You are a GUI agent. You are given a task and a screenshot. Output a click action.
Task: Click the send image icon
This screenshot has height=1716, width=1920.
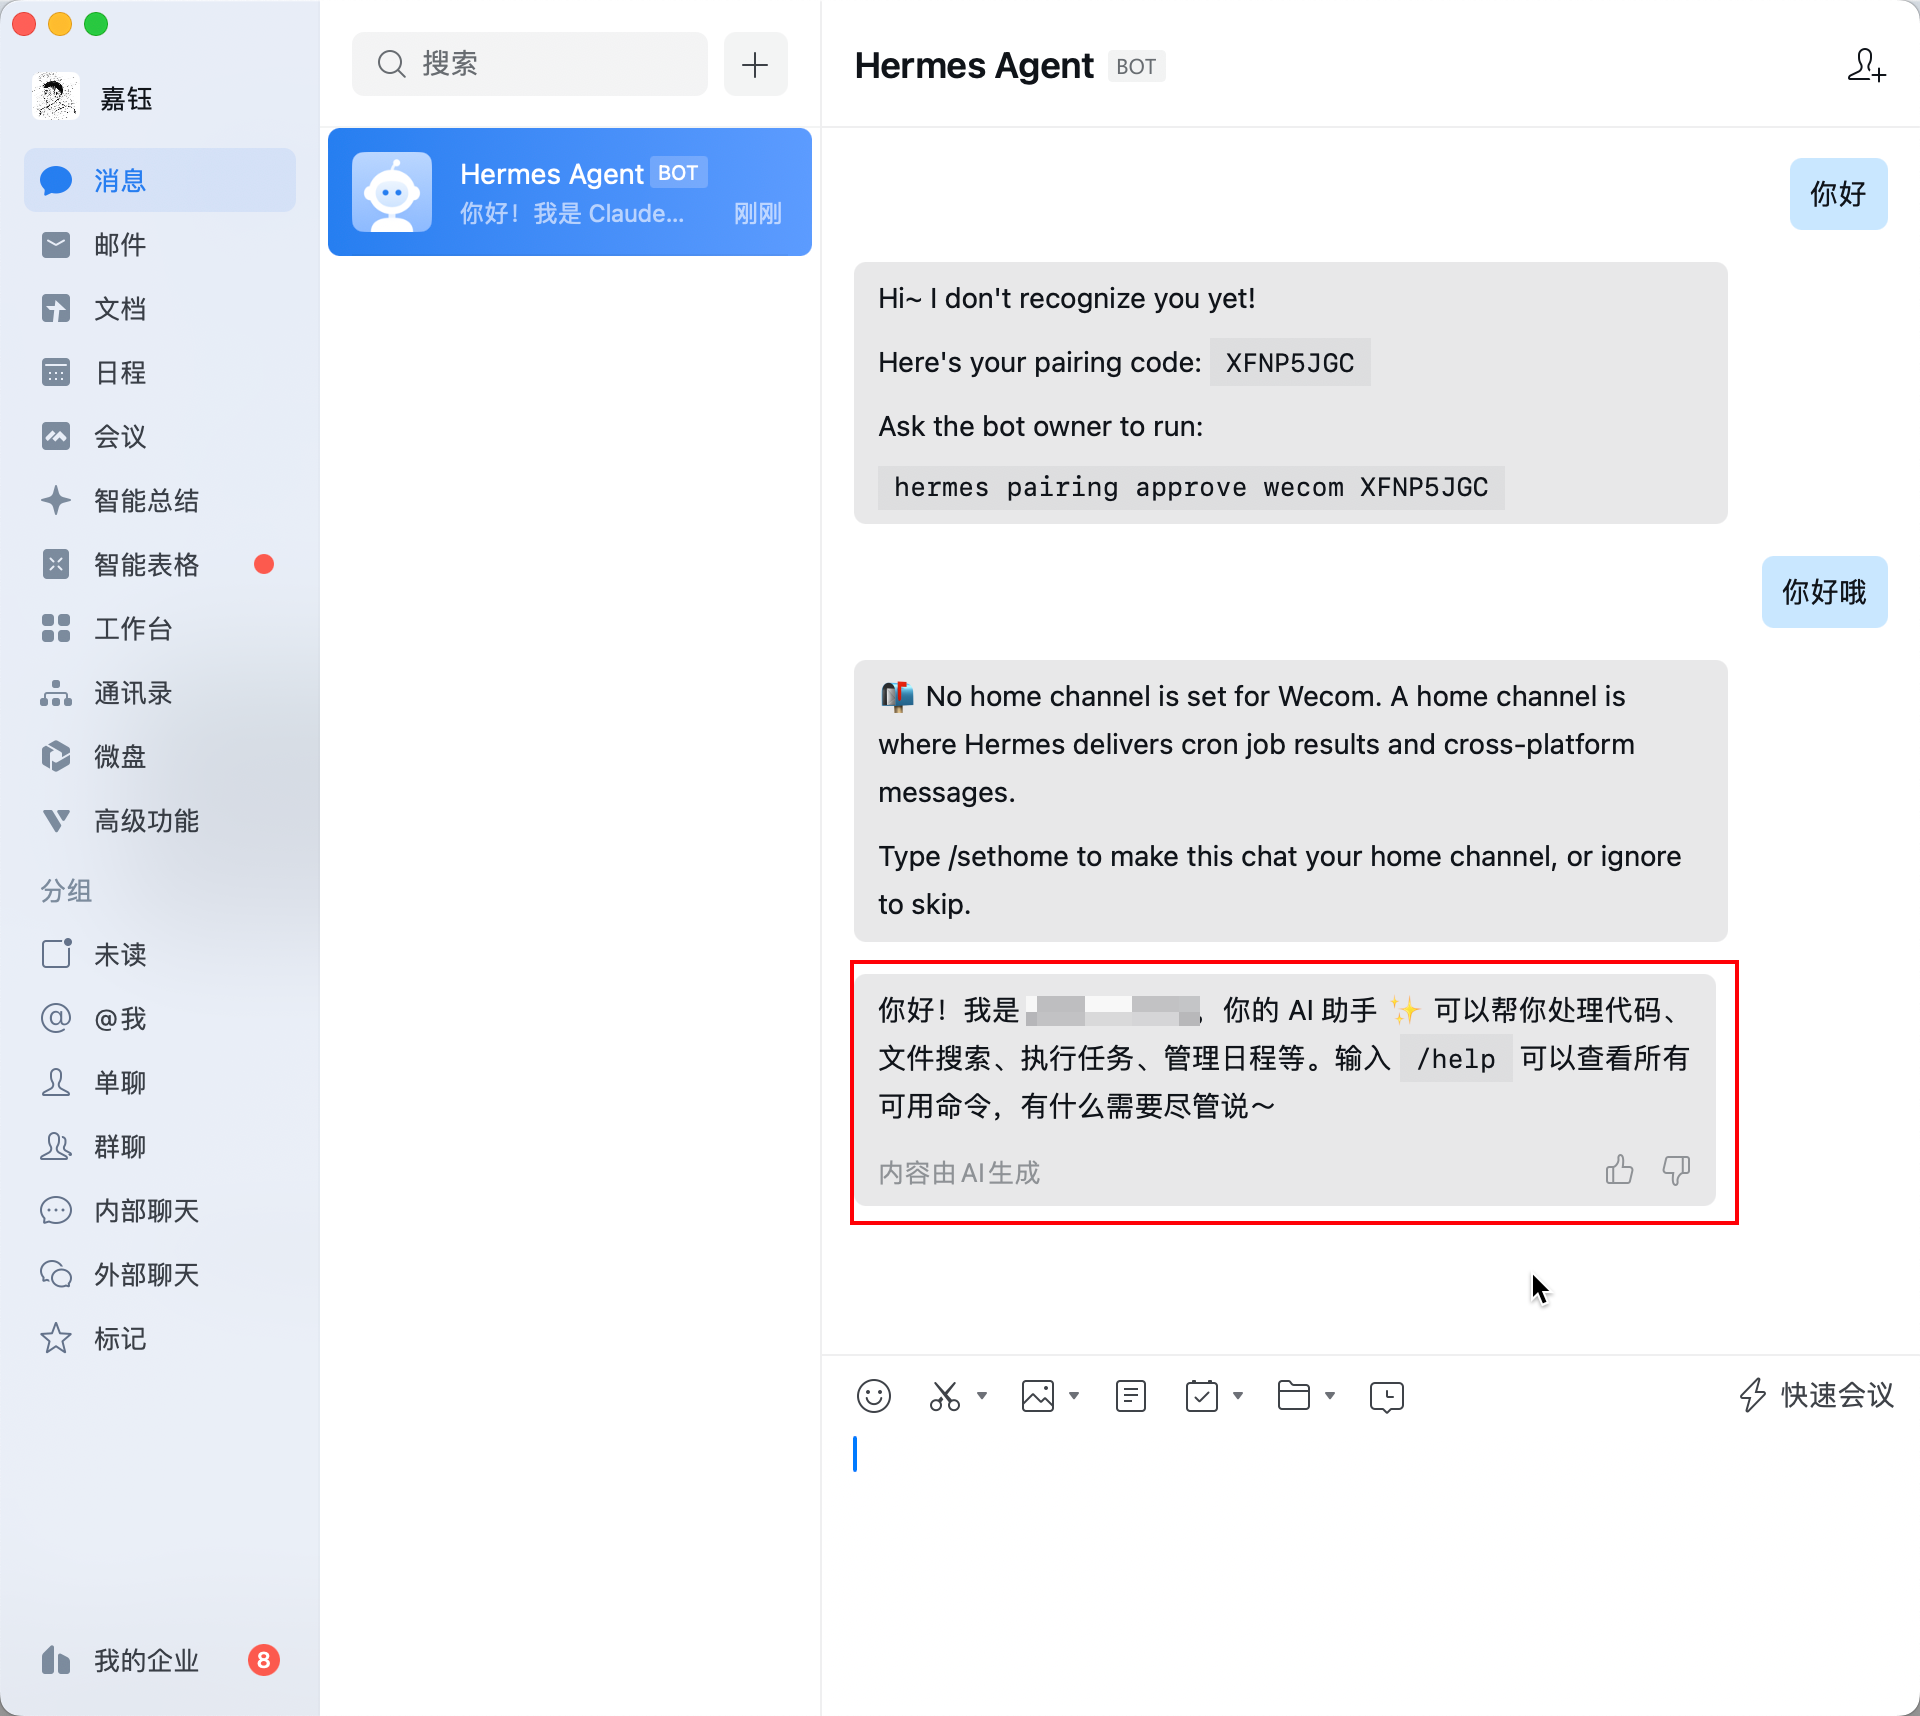tap(1038, 1396)
